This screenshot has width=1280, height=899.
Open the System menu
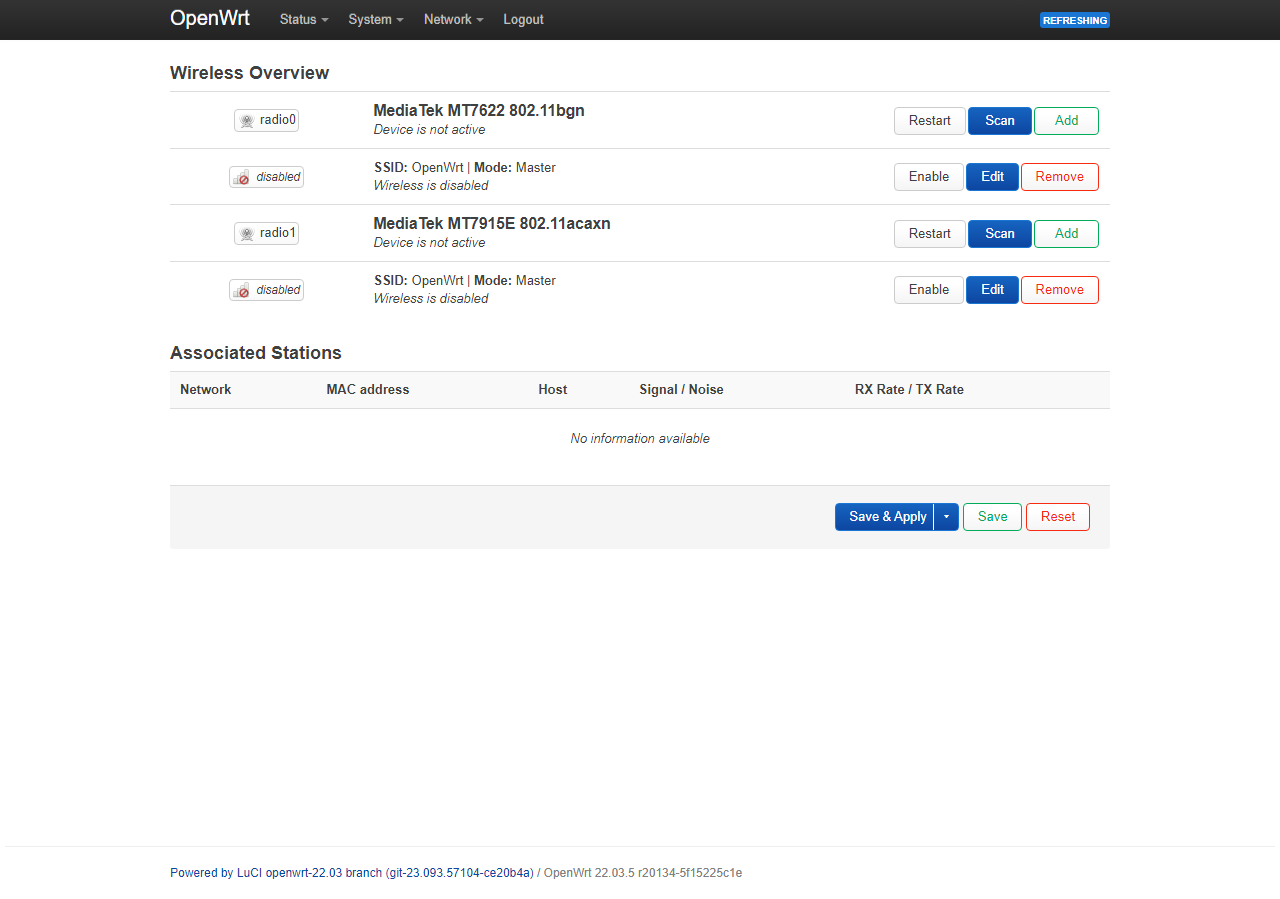point(376,19)
